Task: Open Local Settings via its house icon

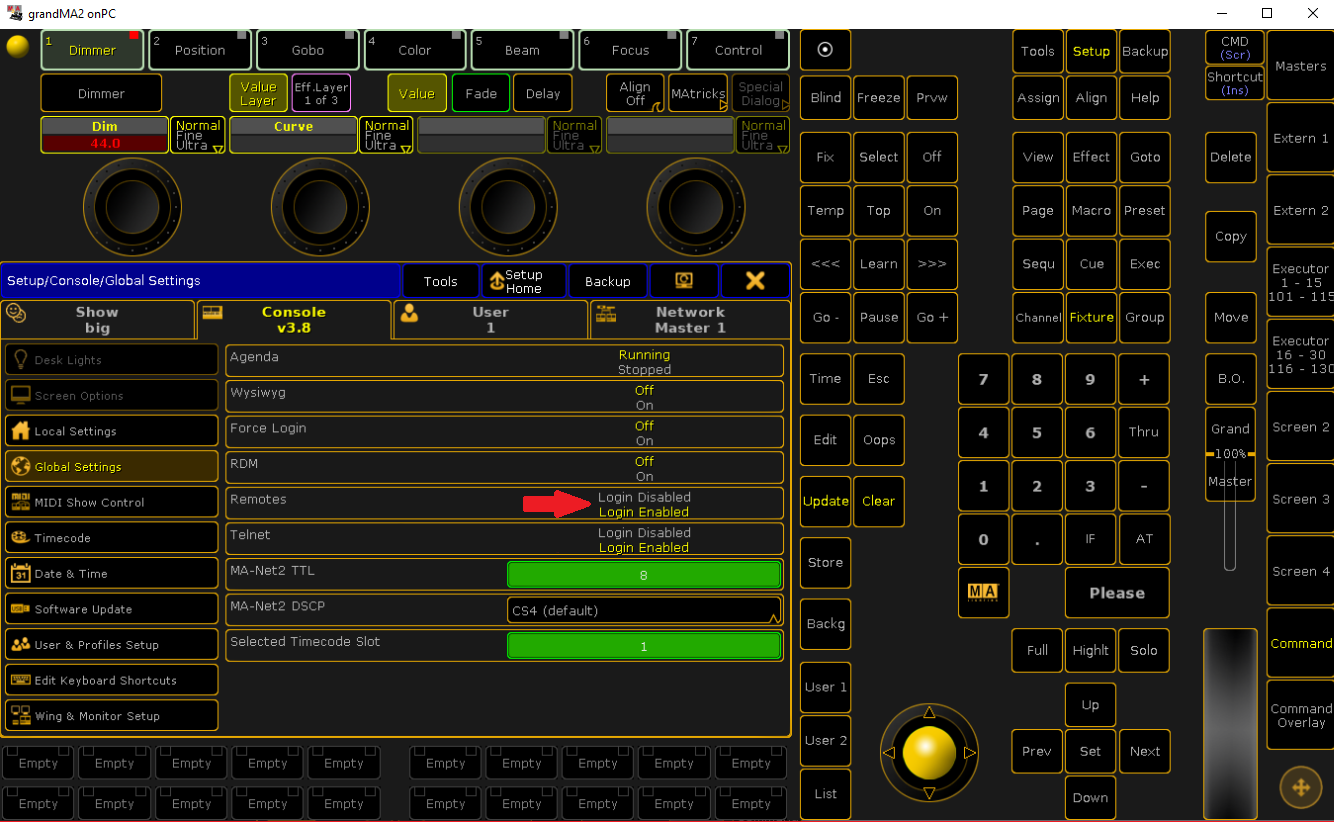Action: coord(20,431)
